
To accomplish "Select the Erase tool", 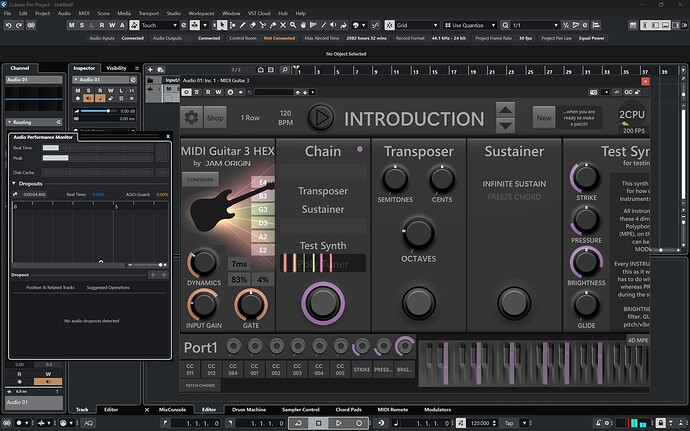I will point(253,26).
